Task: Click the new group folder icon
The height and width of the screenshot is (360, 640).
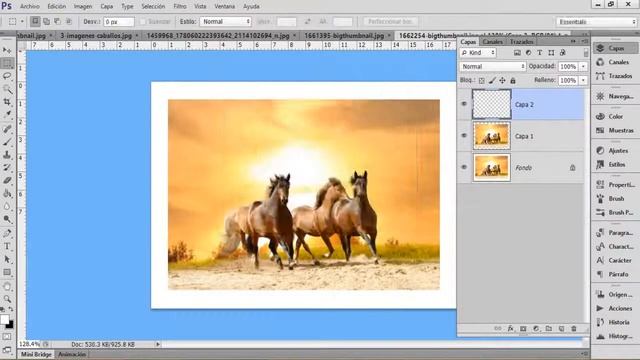Action: click(x=549, y=329)
